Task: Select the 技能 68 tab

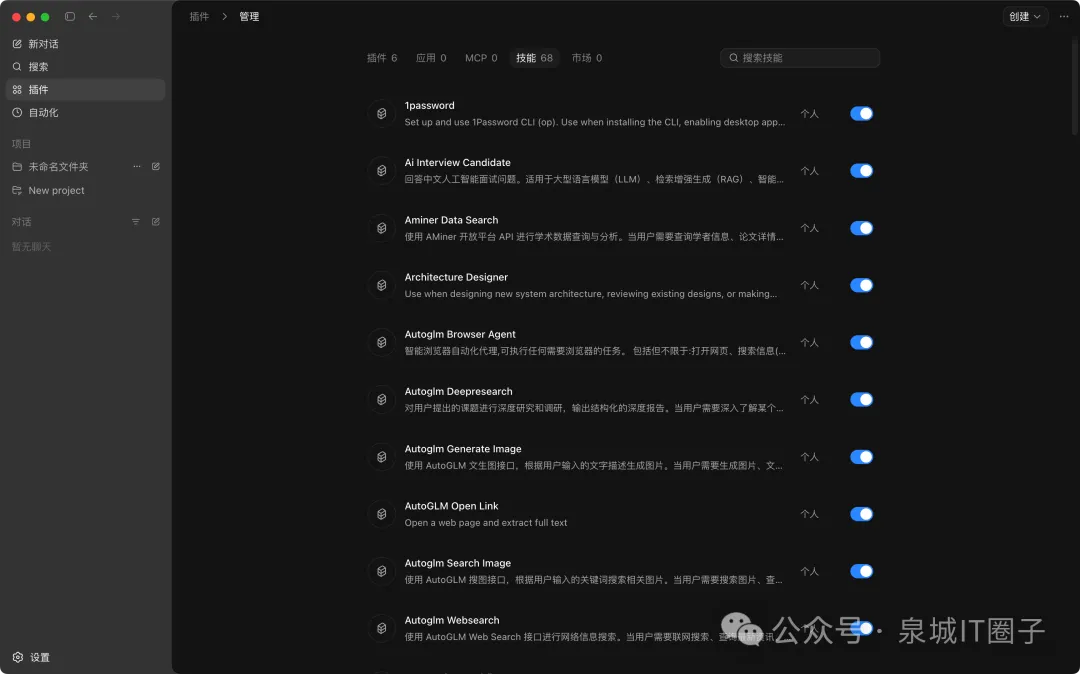Action: pos(534,58)
